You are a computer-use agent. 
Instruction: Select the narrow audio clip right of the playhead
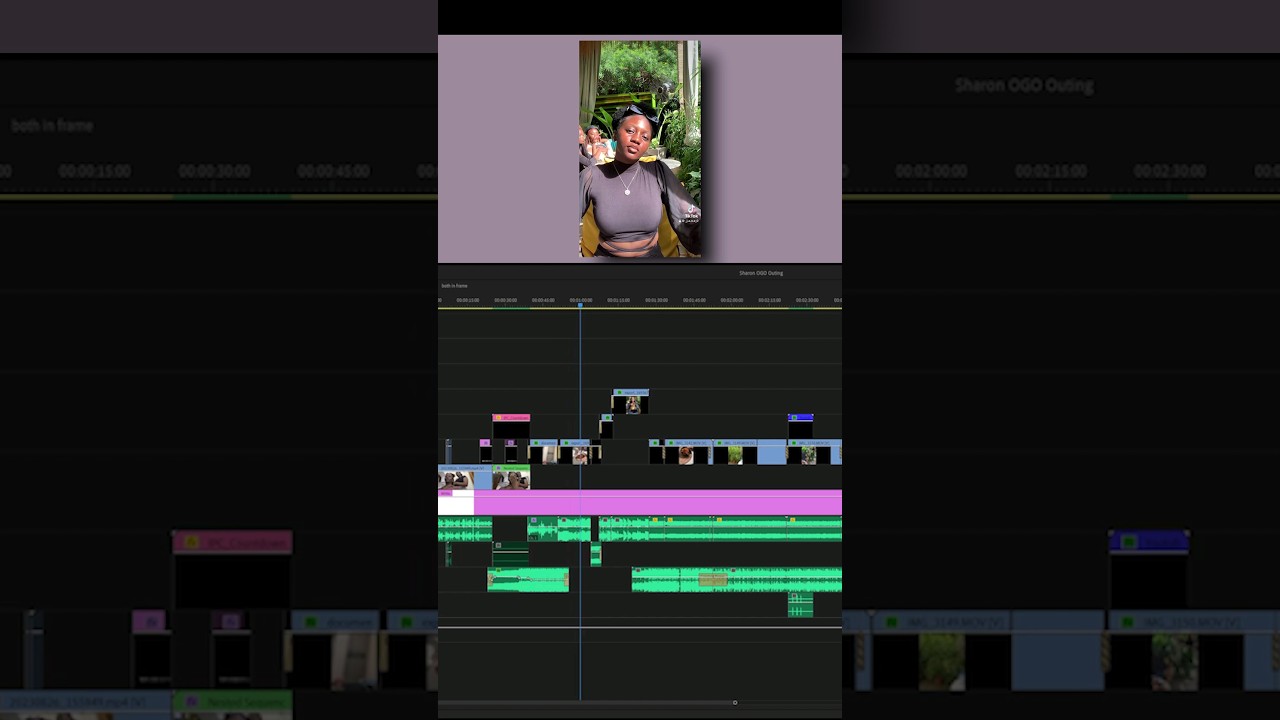point(596,553)
